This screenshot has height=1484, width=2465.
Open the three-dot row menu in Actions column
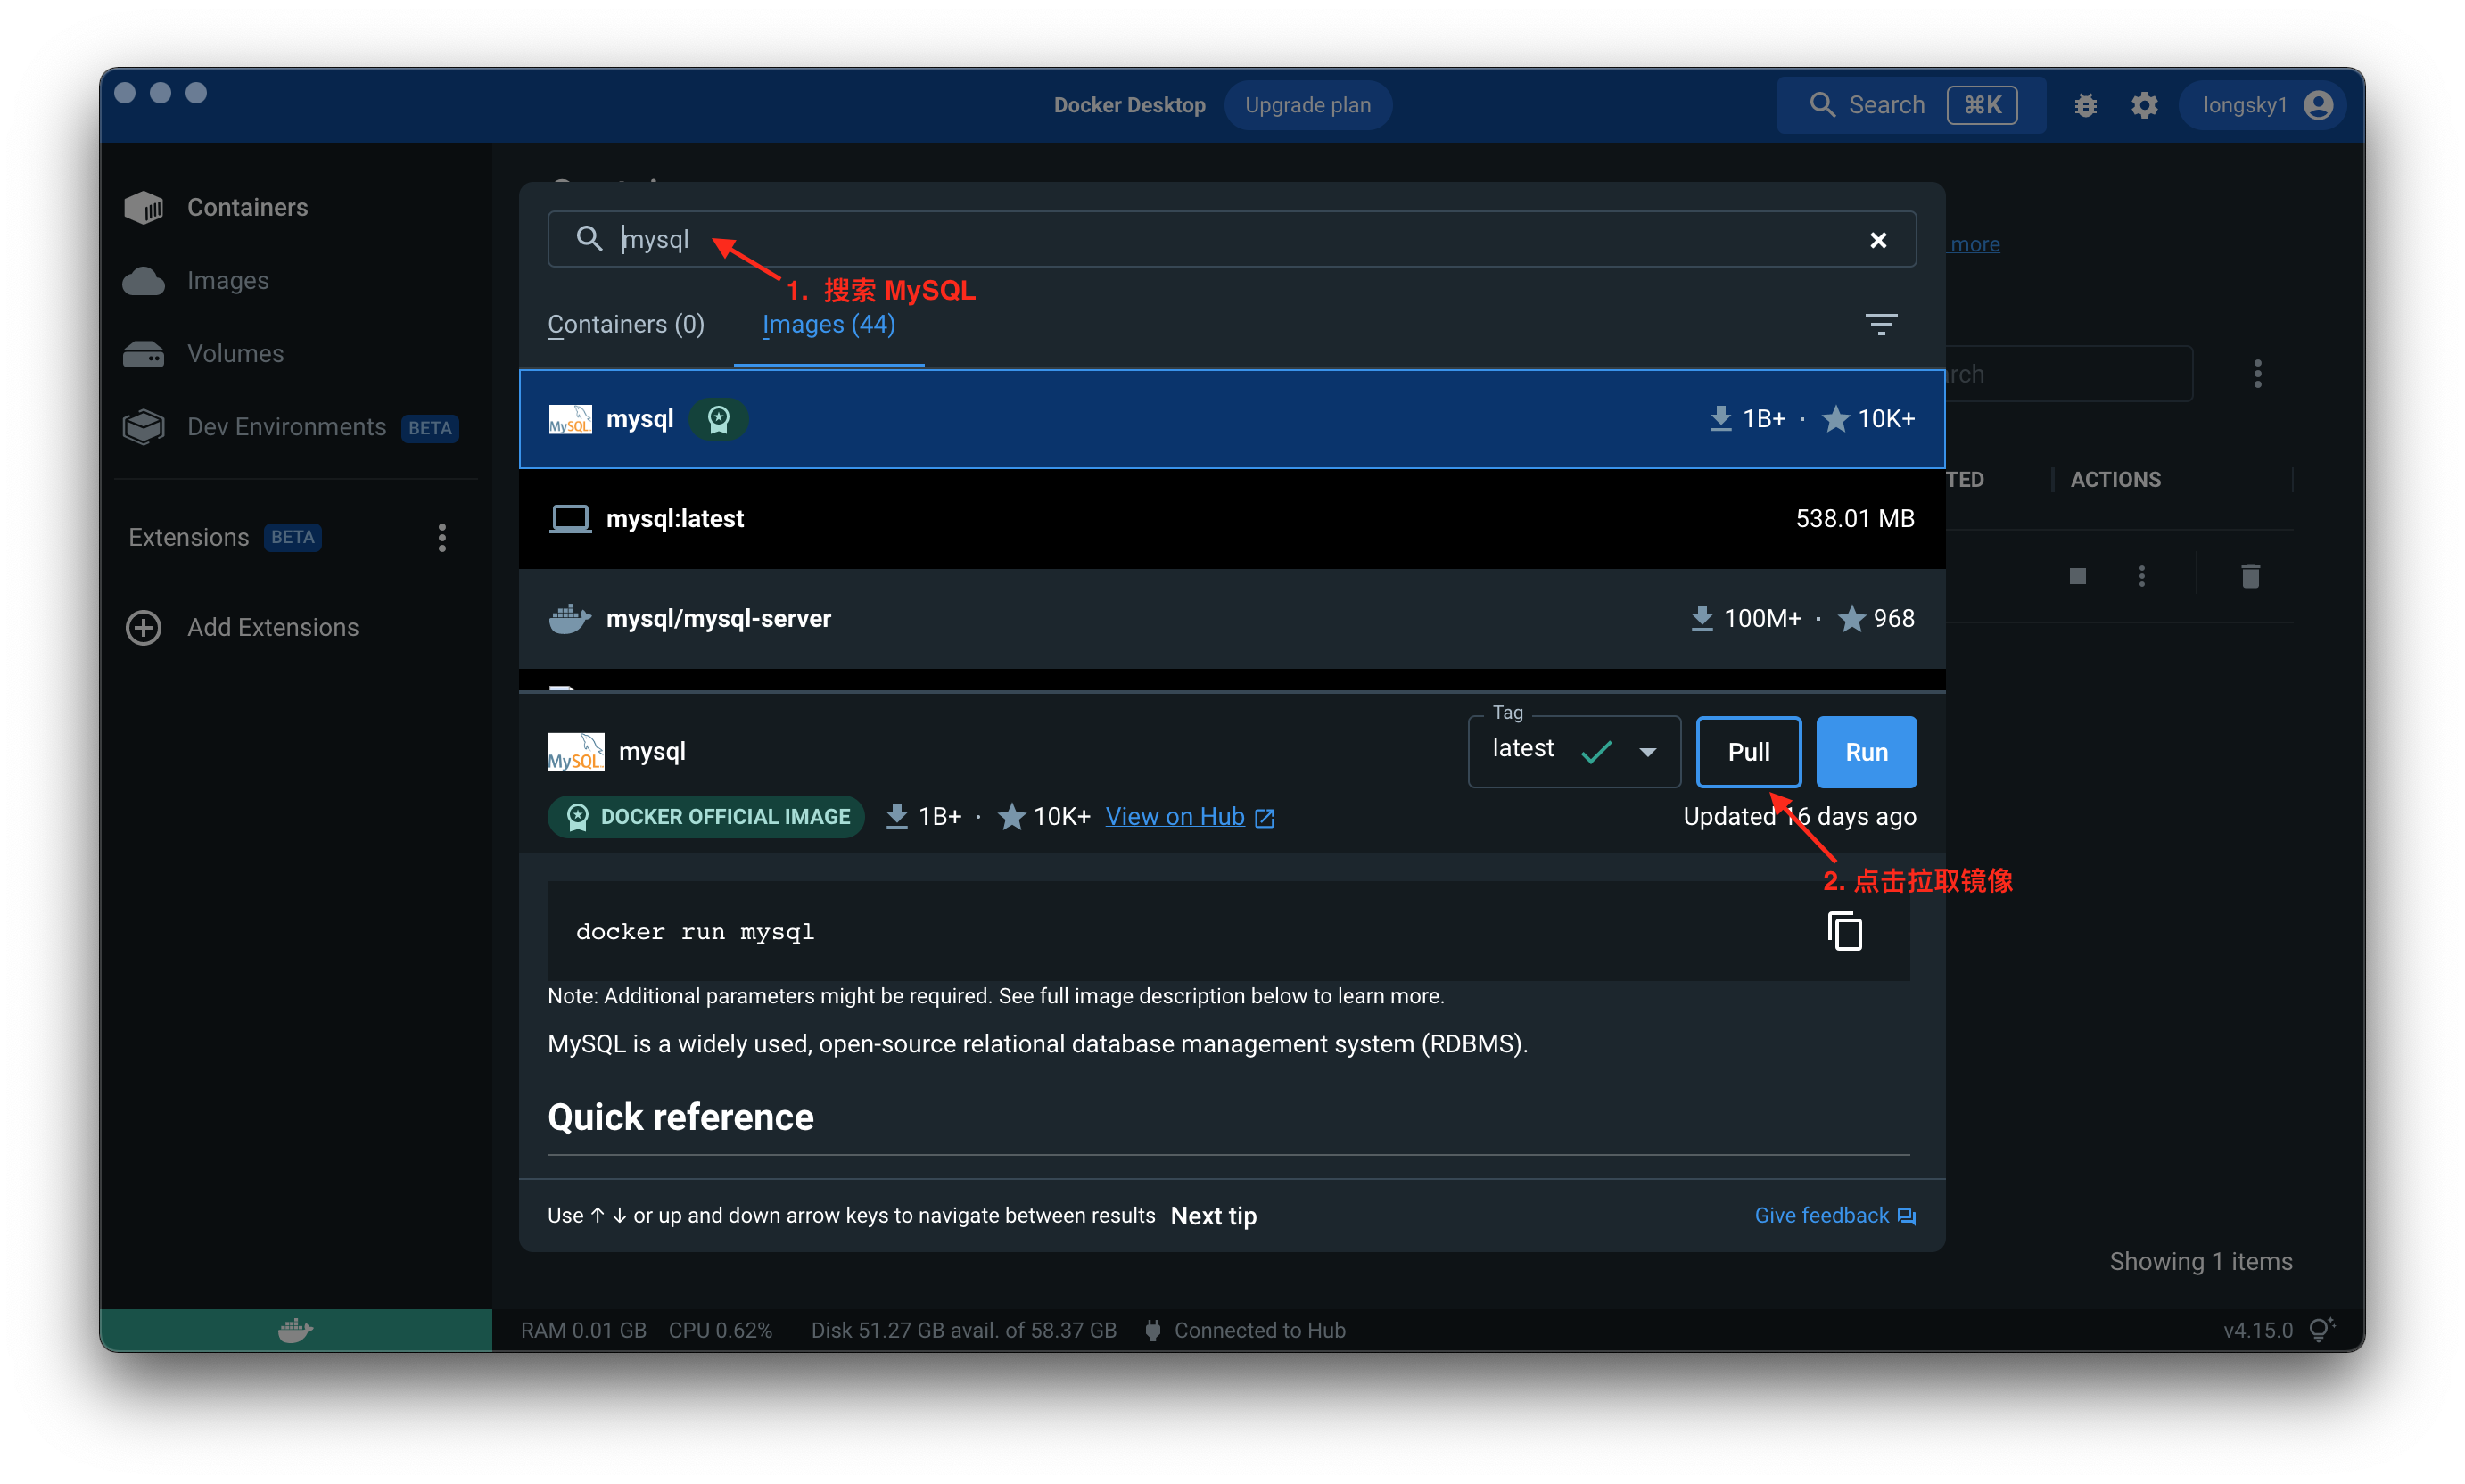[2142, 576]
